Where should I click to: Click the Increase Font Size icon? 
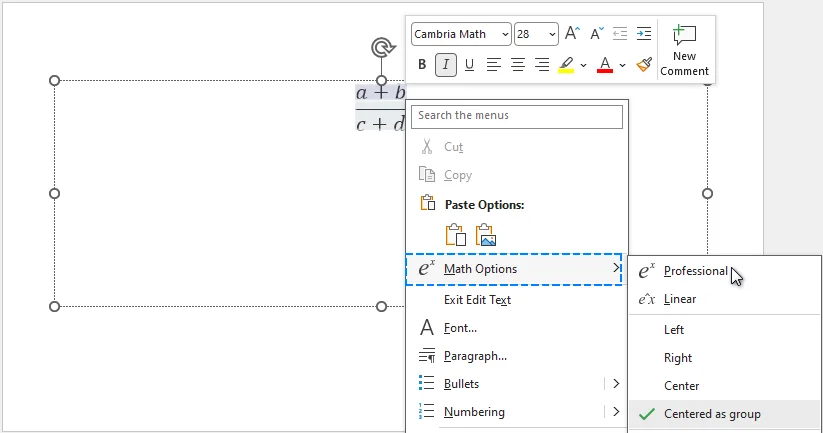pyautogui.click(x=572, y=34)
